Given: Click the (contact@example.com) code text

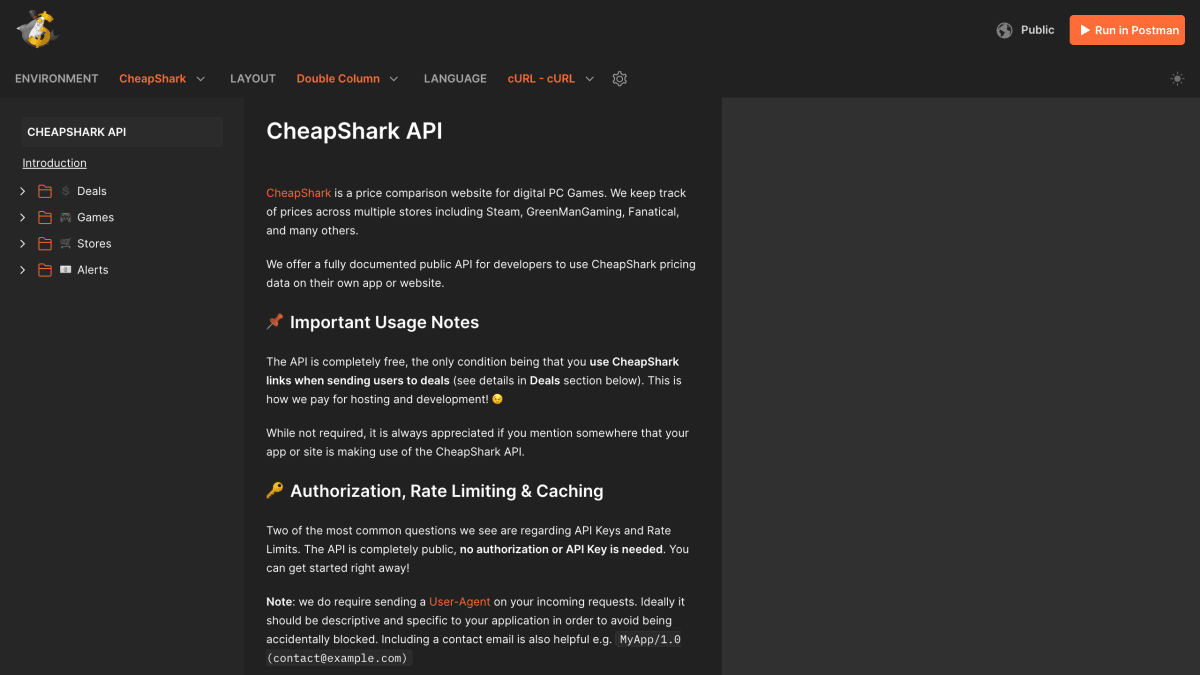Looking at the screenshot, I should 338,659.
